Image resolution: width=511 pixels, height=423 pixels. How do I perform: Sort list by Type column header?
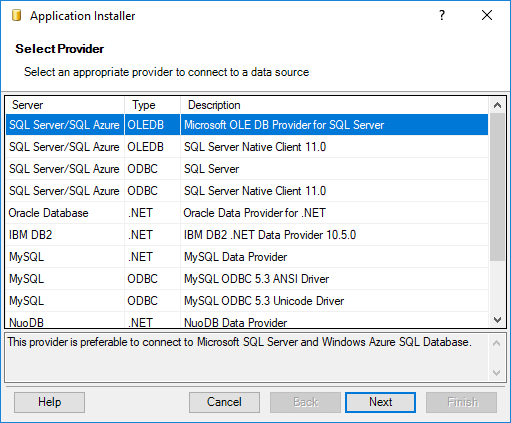tap(152, 105)
